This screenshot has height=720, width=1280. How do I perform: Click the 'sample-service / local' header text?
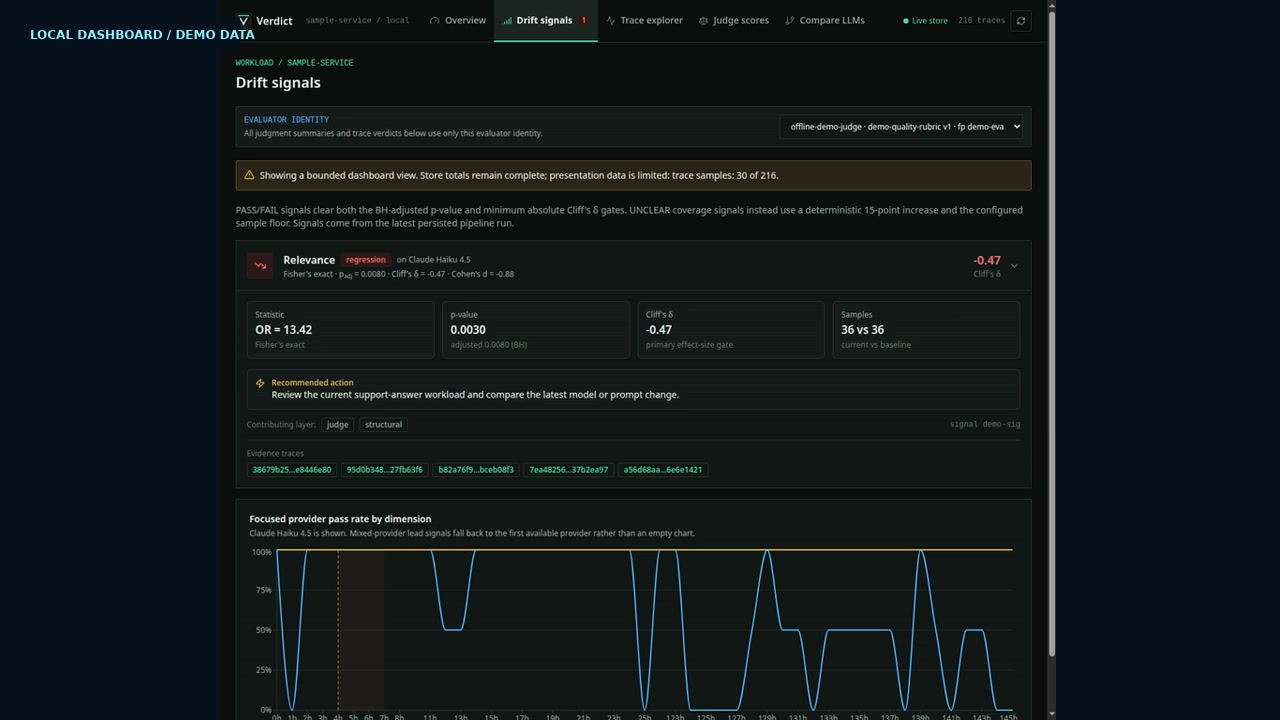[357, 20]
